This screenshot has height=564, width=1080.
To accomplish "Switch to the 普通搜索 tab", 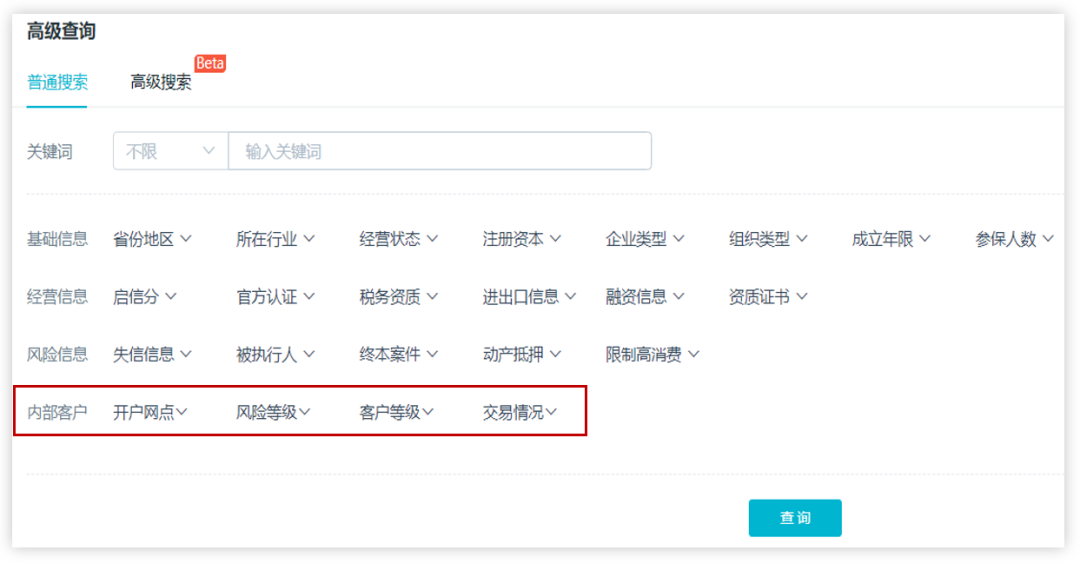I will (x=57, y=83).
